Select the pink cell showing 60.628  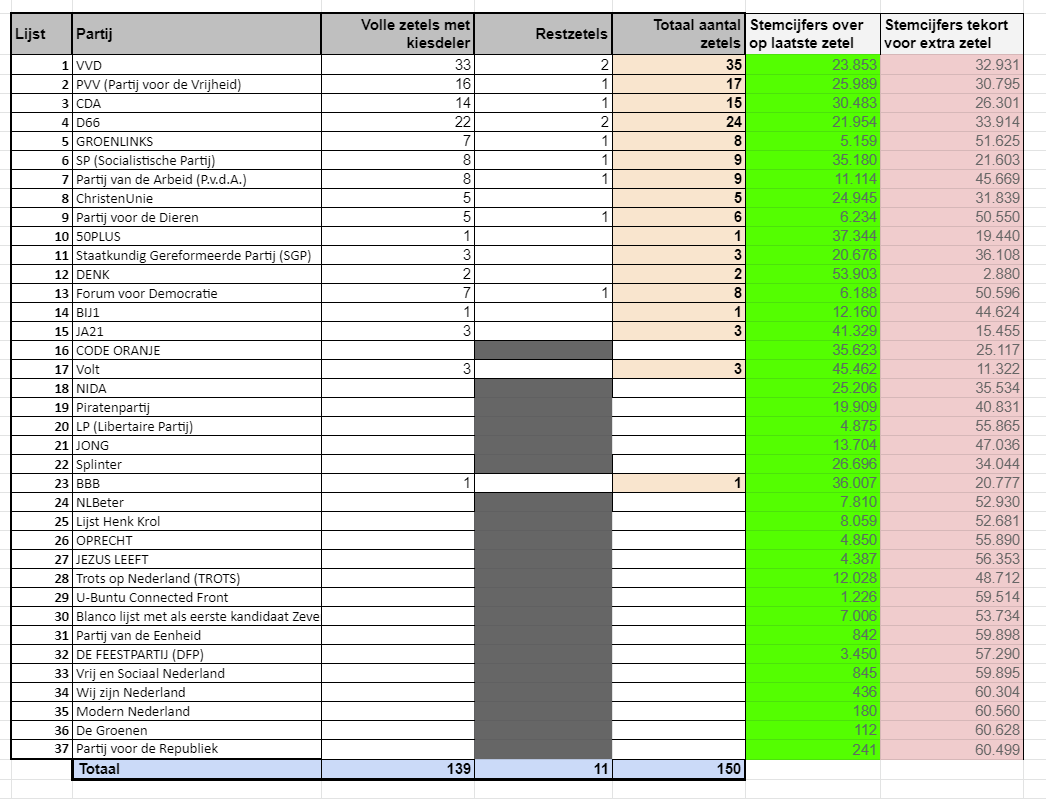(952, 730)
